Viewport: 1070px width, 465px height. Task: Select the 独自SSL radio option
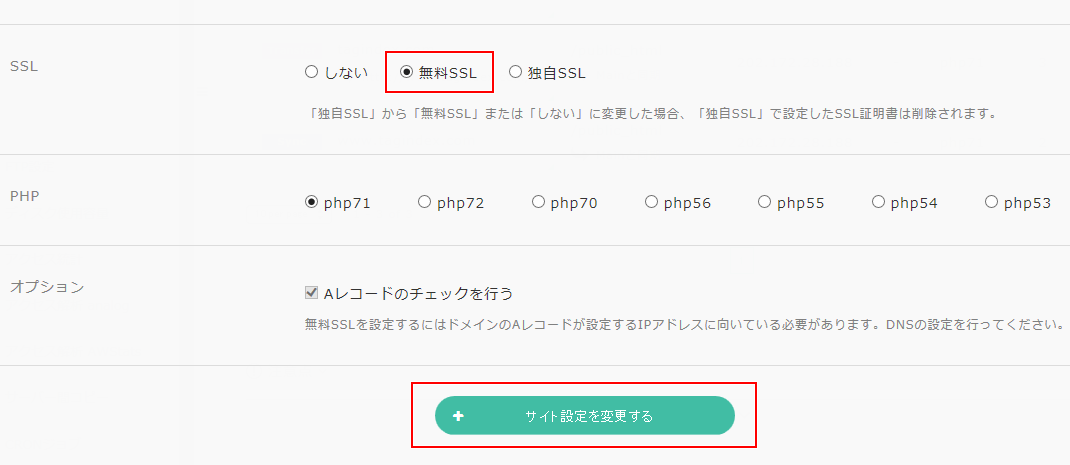pos(515,72)
